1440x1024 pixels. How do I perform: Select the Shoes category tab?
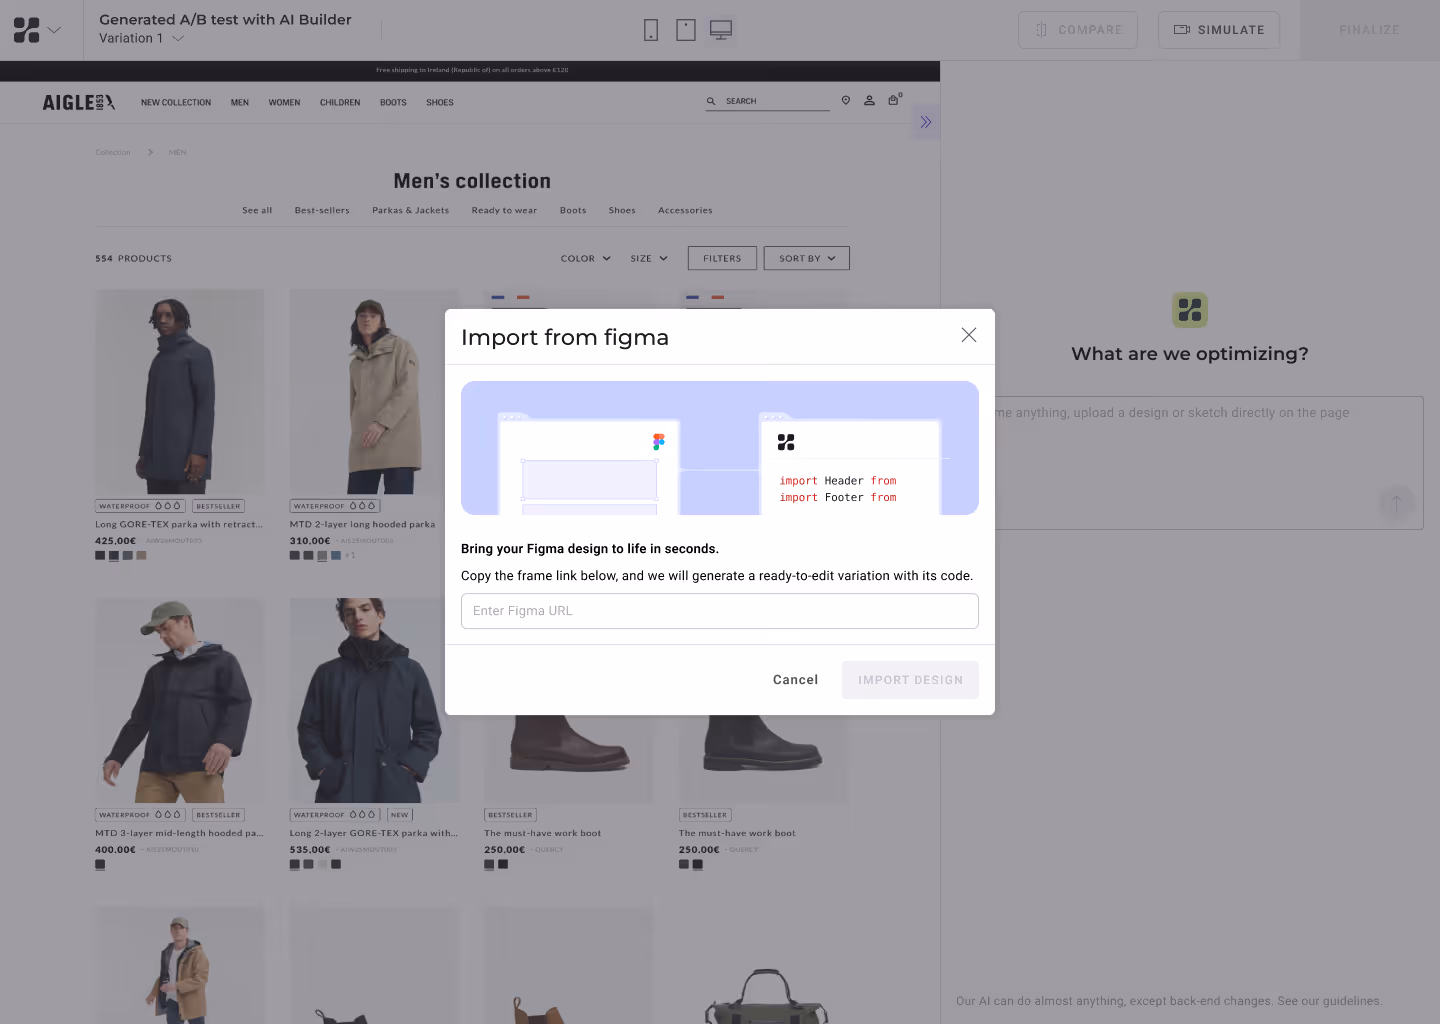(x=622, y=211)
